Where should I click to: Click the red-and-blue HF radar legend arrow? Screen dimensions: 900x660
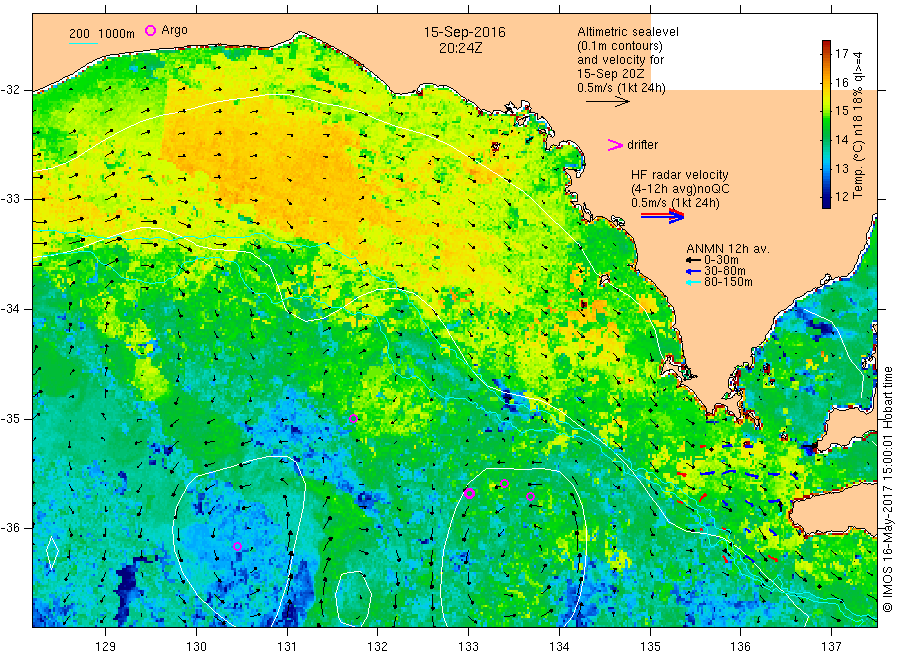click(x=662, y=216)
